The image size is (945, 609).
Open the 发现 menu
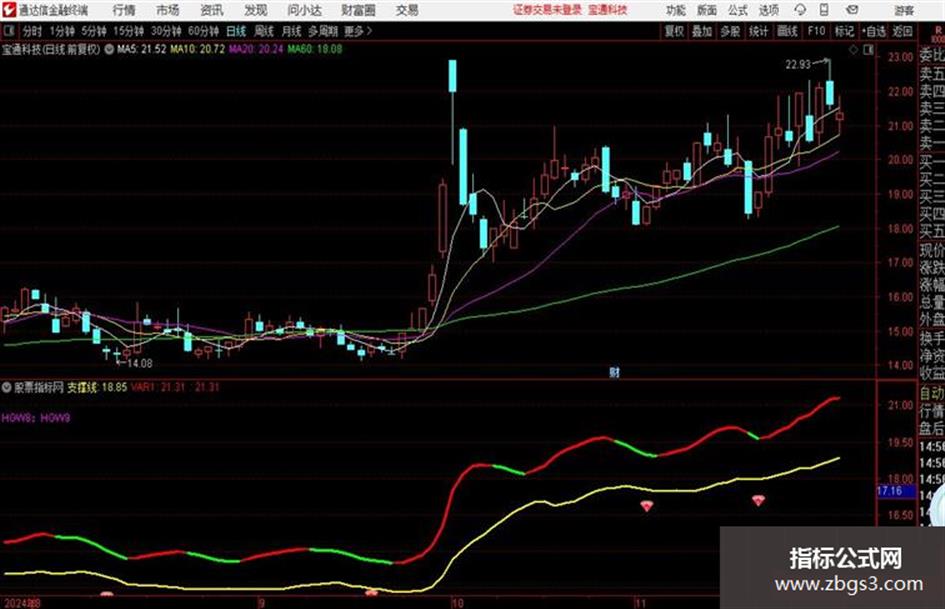[256, 10]
